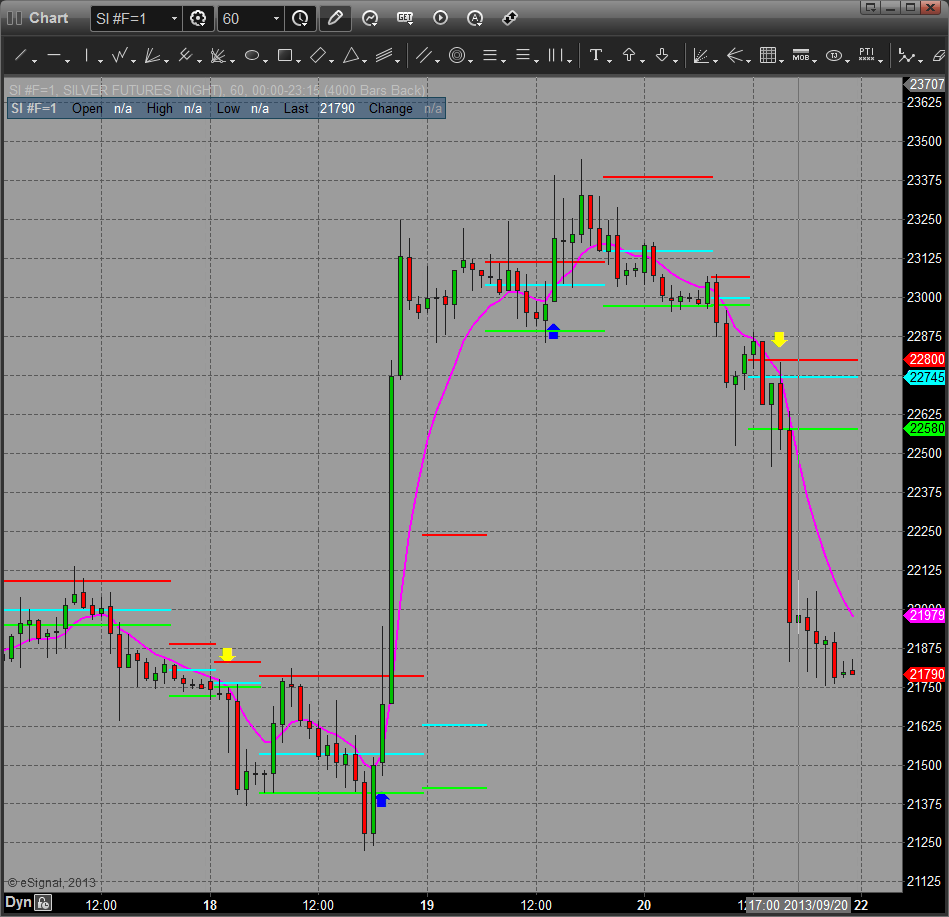
Task: Toggle the Dyn indicator at bottom left
Action: 18,902
